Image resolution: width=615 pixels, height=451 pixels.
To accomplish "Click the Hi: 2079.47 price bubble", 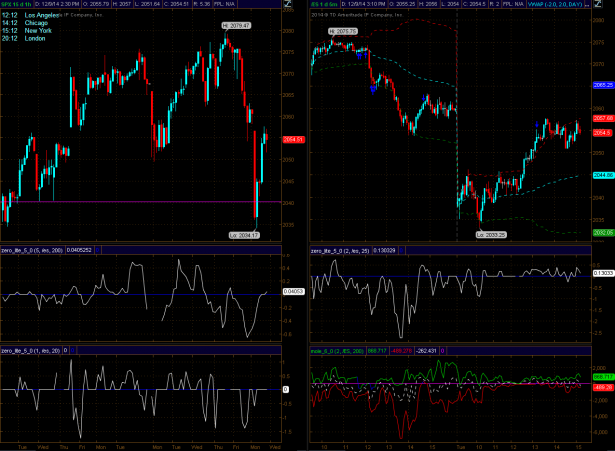I will click(236, 25).
